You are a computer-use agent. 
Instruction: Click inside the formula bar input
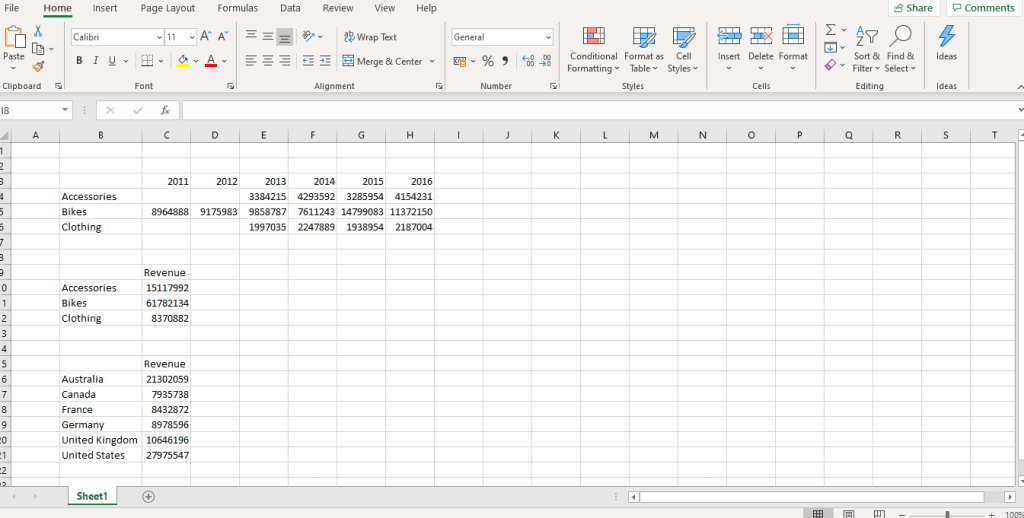coord(600,110)
